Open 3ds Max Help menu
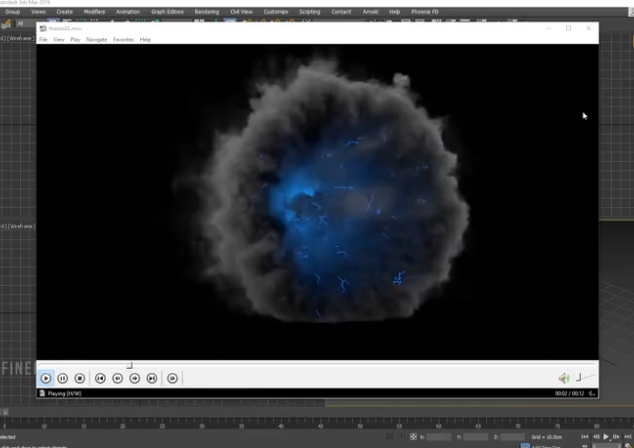 [x=395, y=12]
